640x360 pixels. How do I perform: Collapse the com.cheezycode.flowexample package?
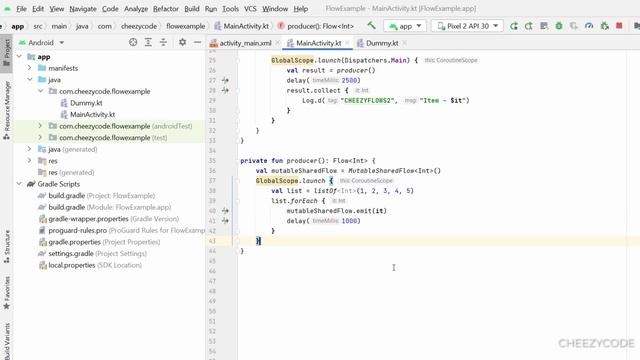[40, 91]
